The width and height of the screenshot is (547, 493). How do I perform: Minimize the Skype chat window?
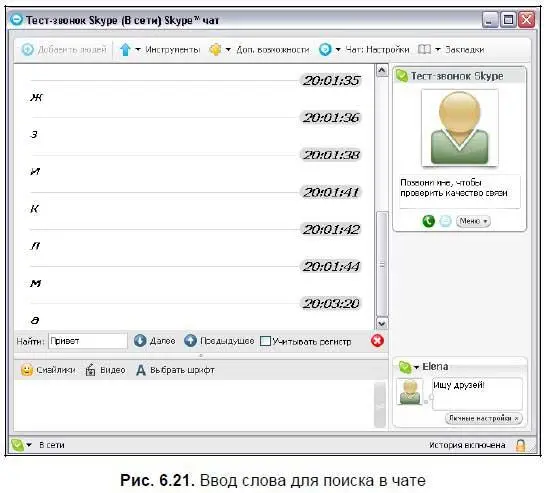[490, 20]
